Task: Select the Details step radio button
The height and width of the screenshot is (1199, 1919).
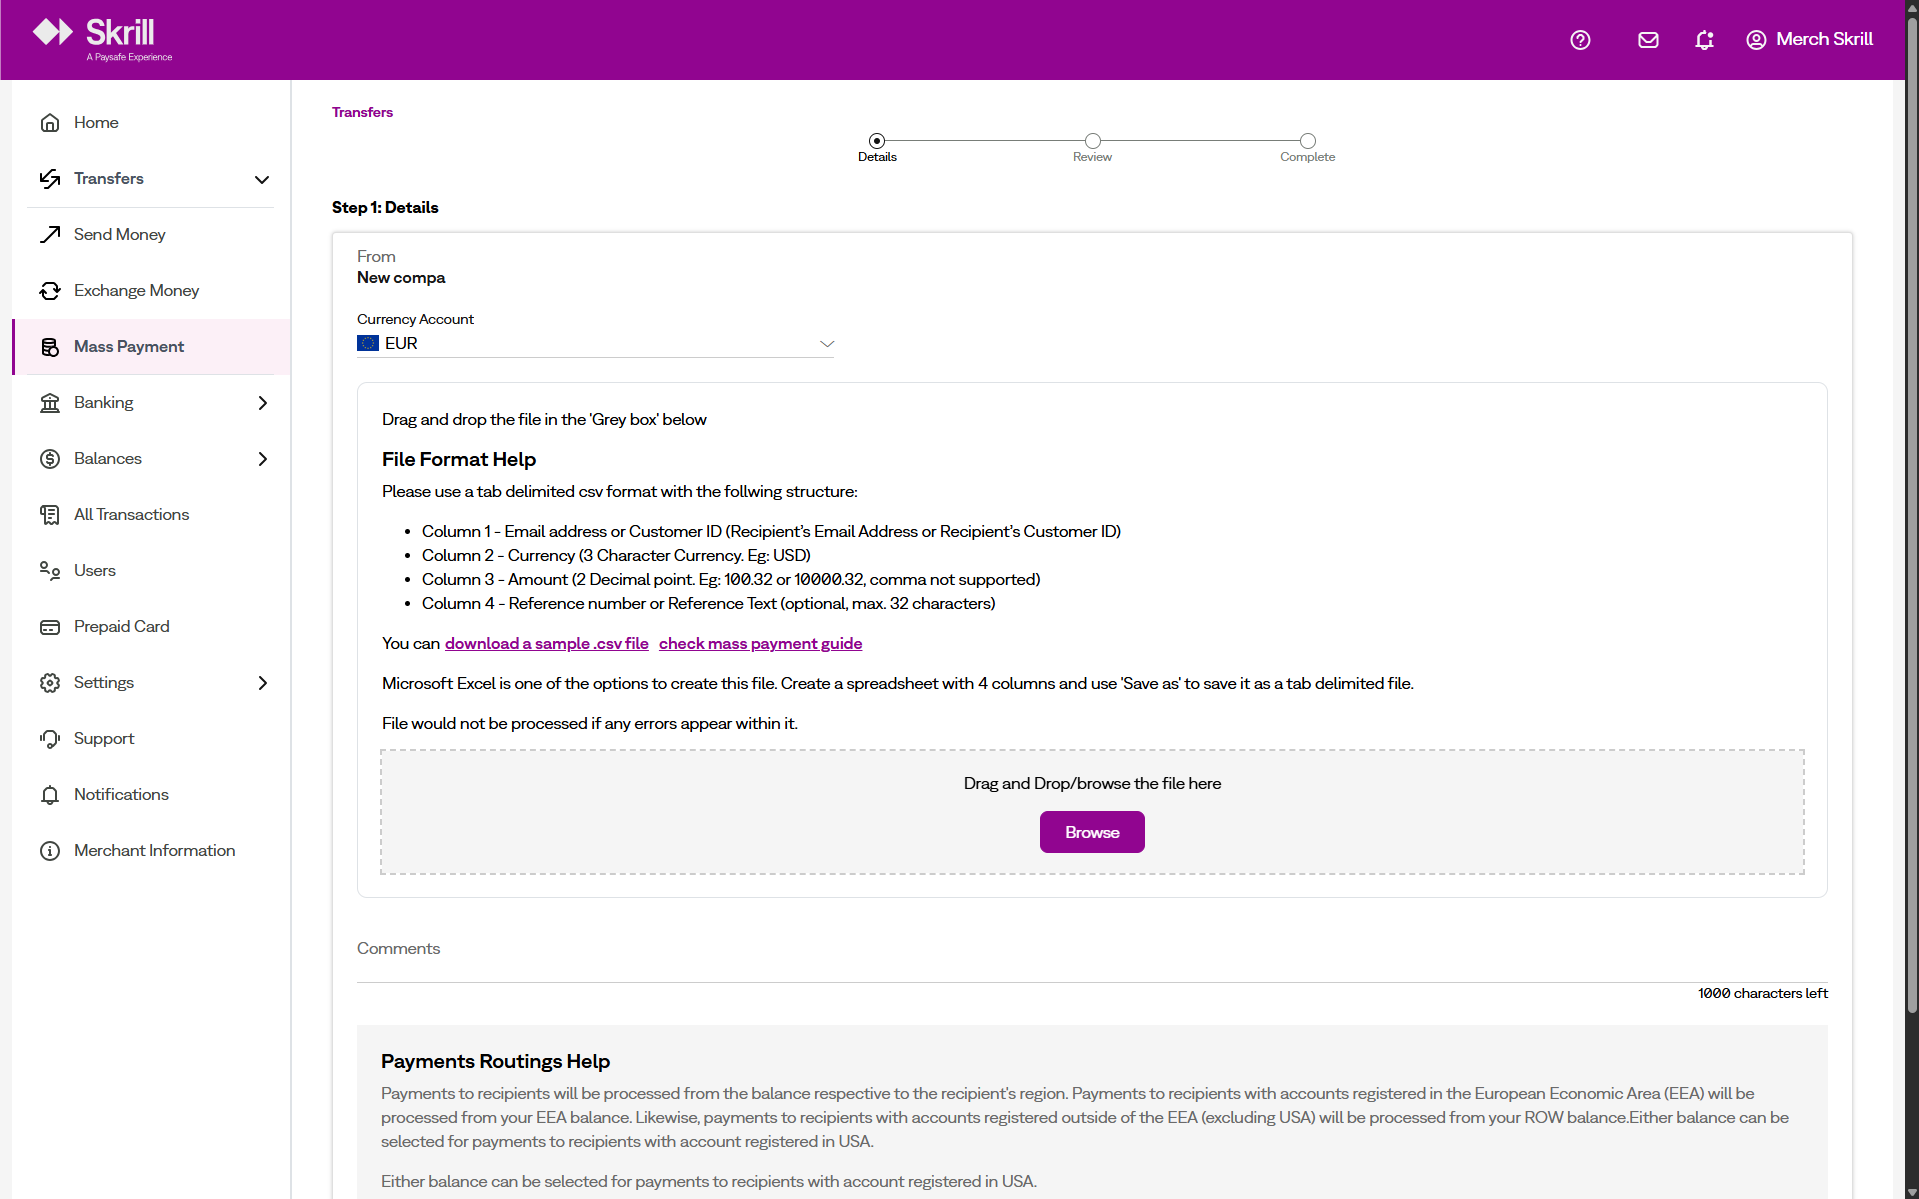Action: (877, 140)
